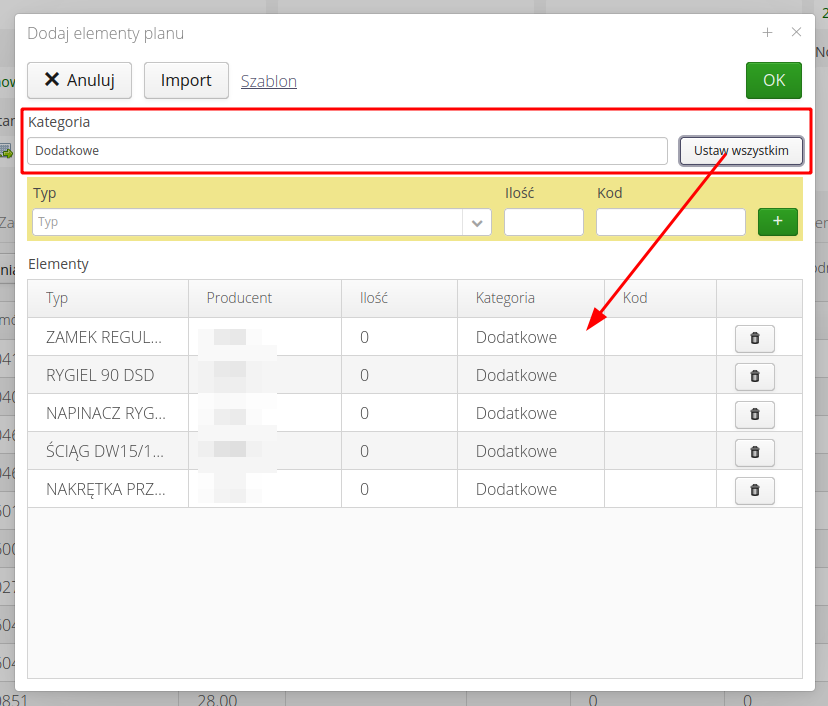This screenshot has width=828, height=706.
Task: Click the Kod input field
Action: 670,222
